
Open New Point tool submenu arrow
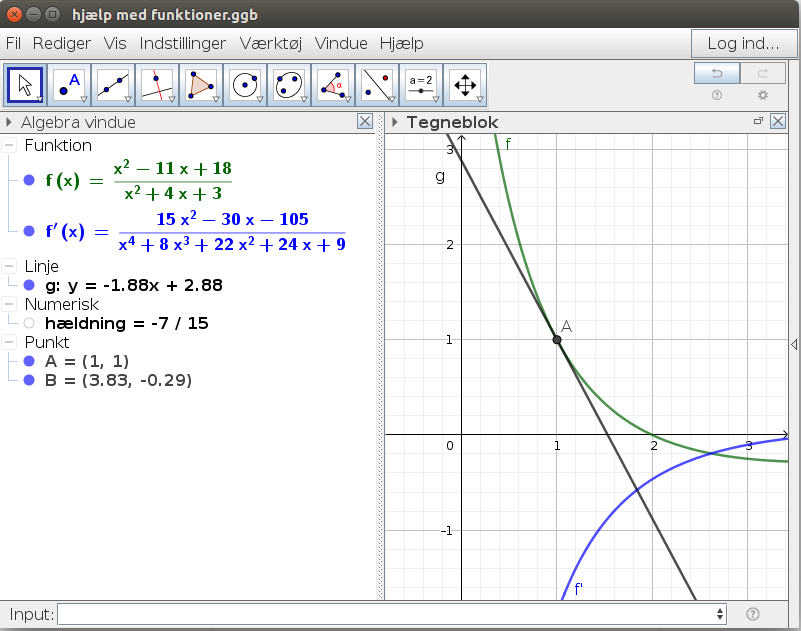84,99
